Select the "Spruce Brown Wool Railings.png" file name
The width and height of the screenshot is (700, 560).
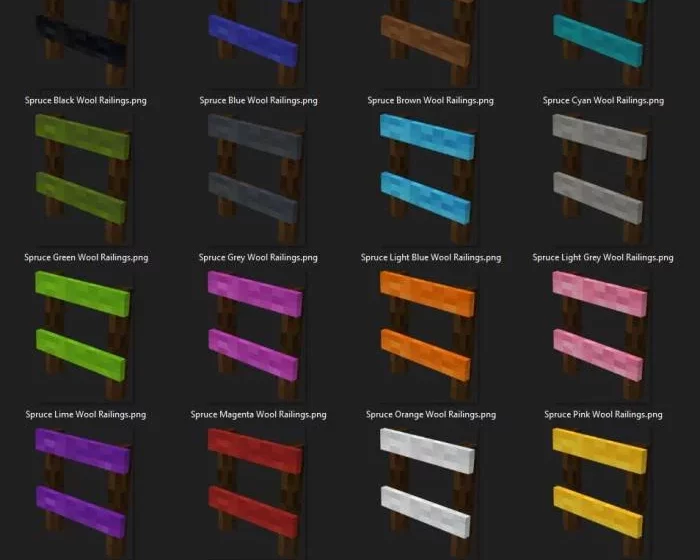pos(430,100)
